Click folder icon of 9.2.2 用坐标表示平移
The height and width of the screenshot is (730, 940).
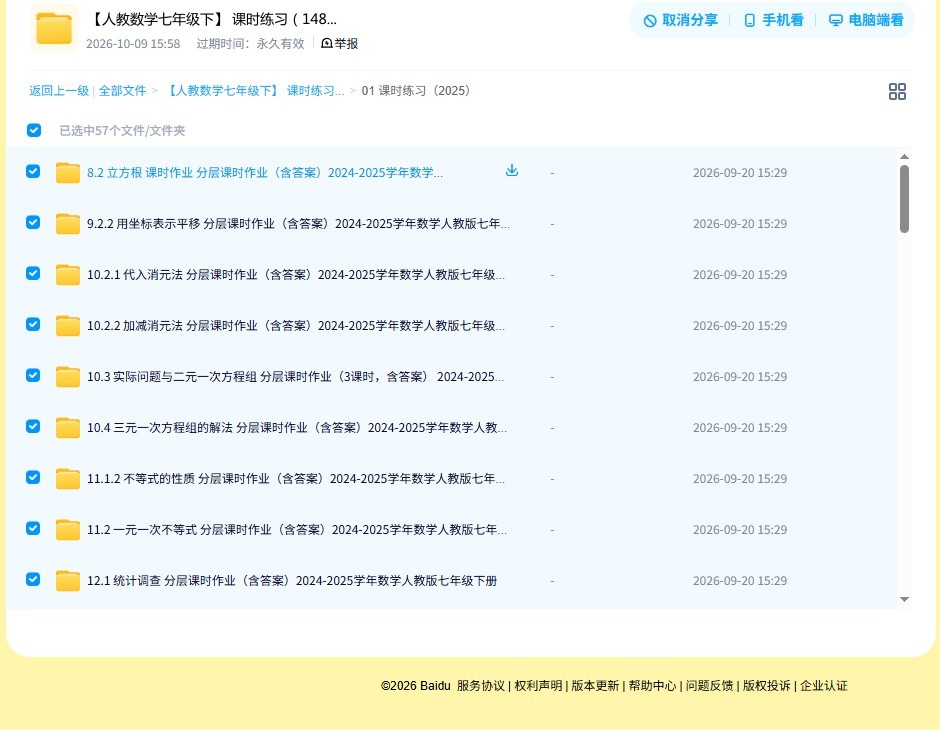click(68, 224)
